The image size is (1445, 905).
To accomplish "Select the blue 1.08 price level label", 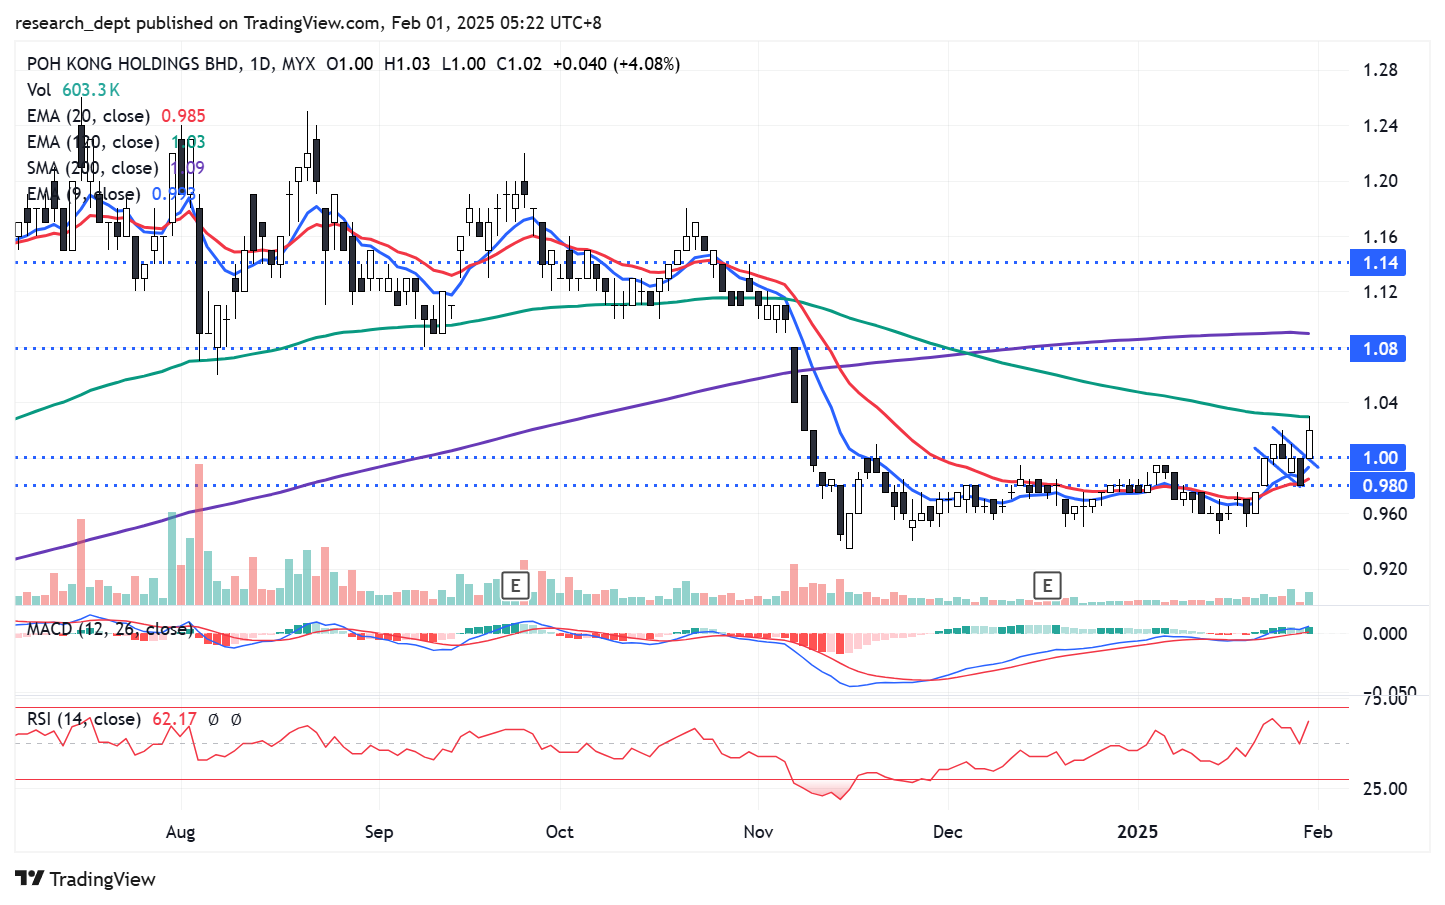I will pos(1379,349).
